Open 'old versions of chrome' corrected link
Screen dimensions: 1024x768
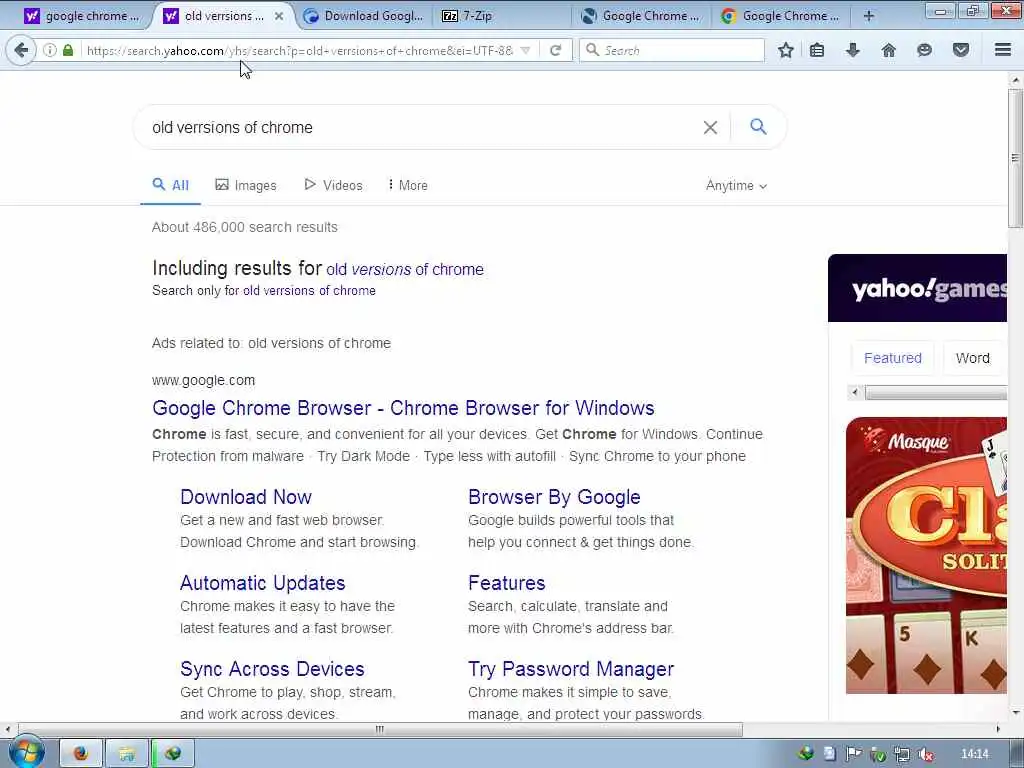point(405,269)
